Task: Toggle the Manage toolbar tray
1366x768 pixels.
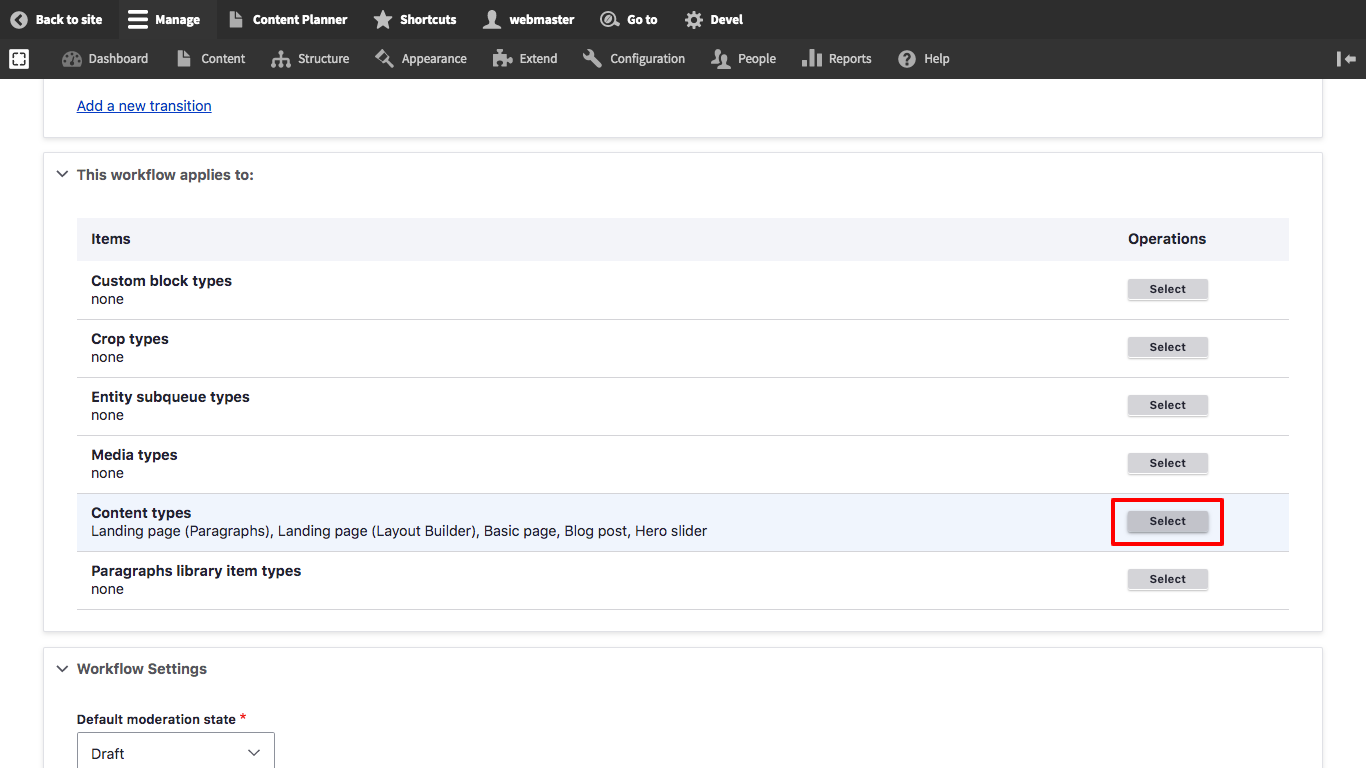Action: (x=164, y=20)
